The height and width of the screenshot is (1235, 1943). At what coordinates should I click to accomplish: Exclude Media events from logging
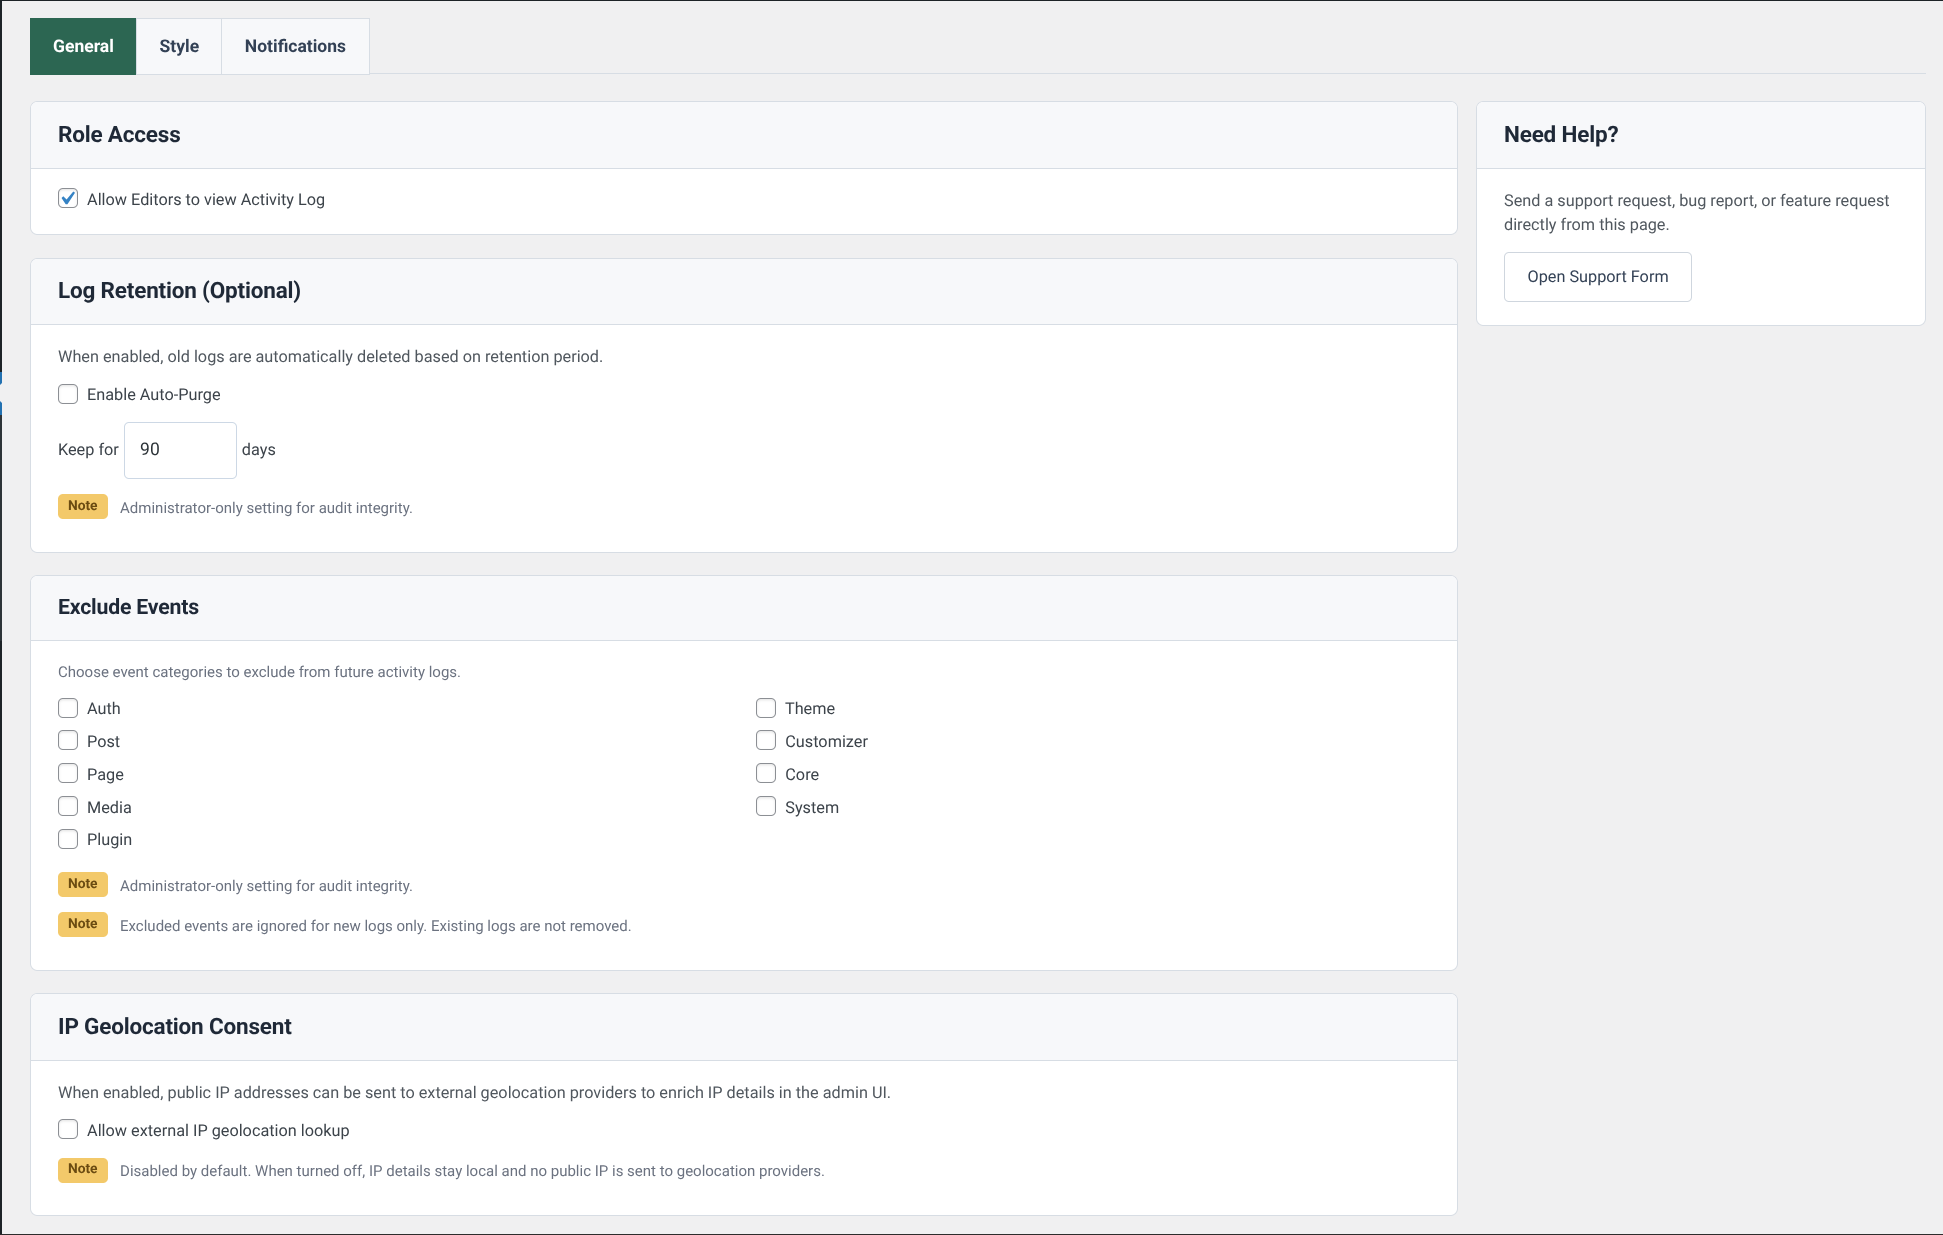68,806
